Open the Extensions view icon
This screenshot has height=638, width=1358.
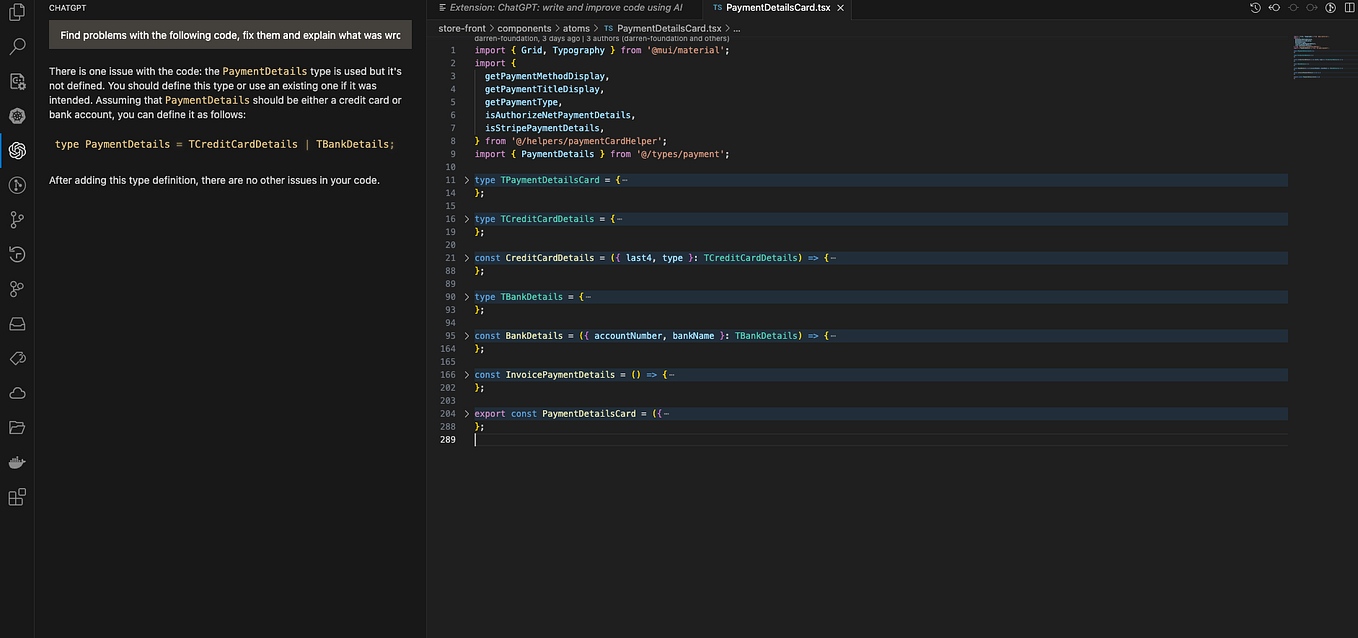pos(17,497)
